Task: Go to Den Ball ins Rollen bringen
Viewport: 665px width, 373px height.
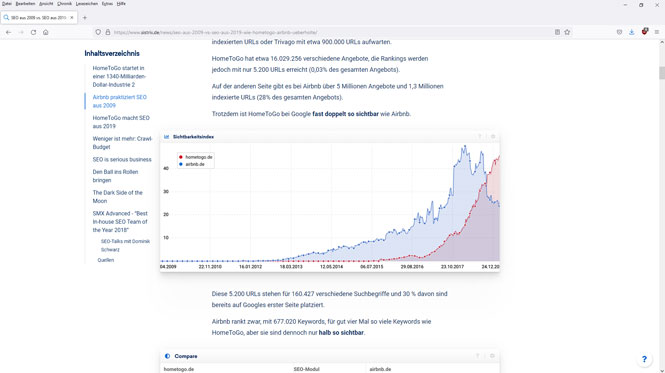Action: pyautogui.click(x=115, y=176)
